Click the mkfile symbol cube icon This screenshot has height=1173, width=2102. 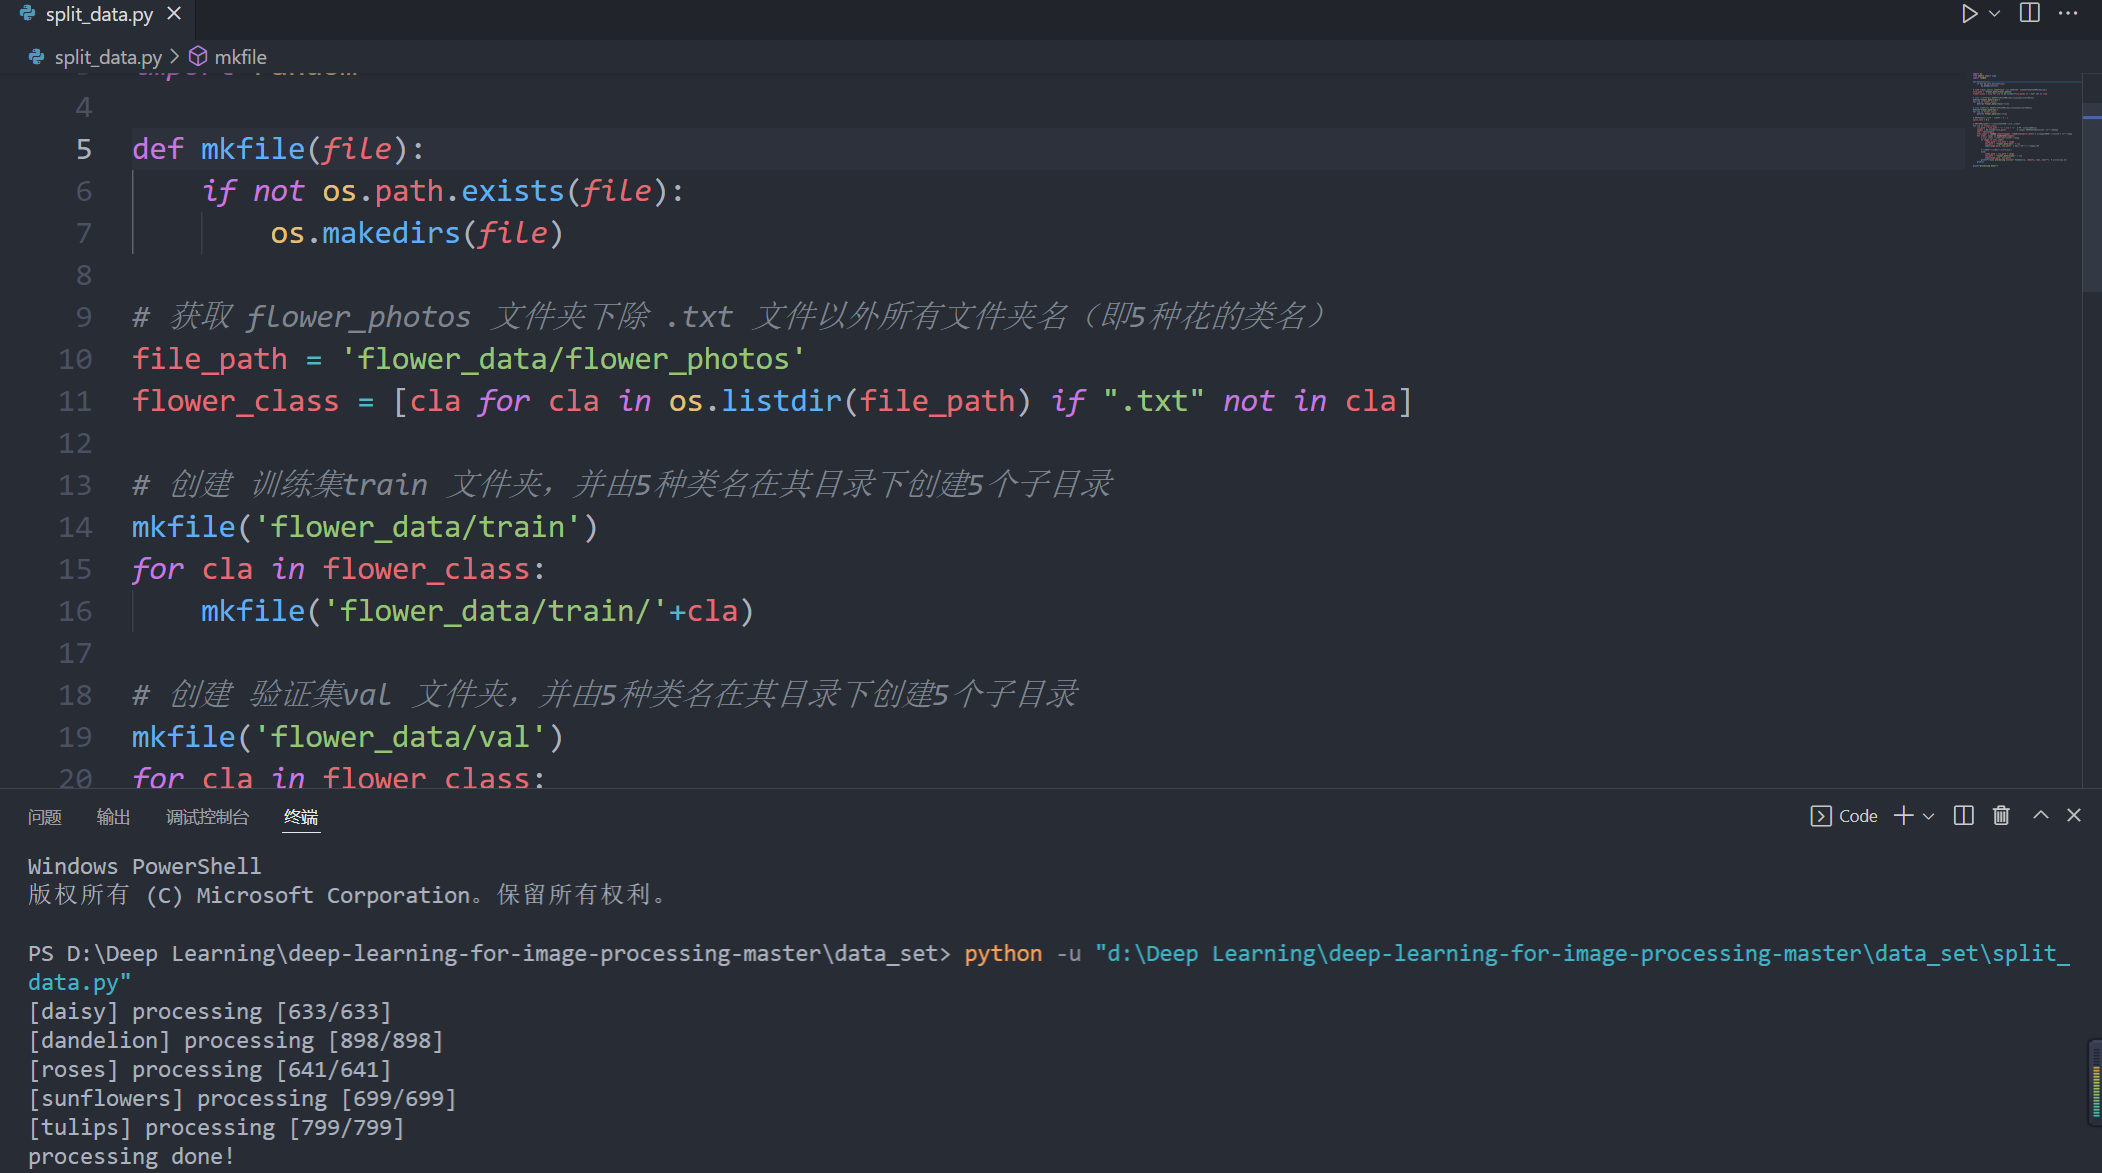click(198, 57)
